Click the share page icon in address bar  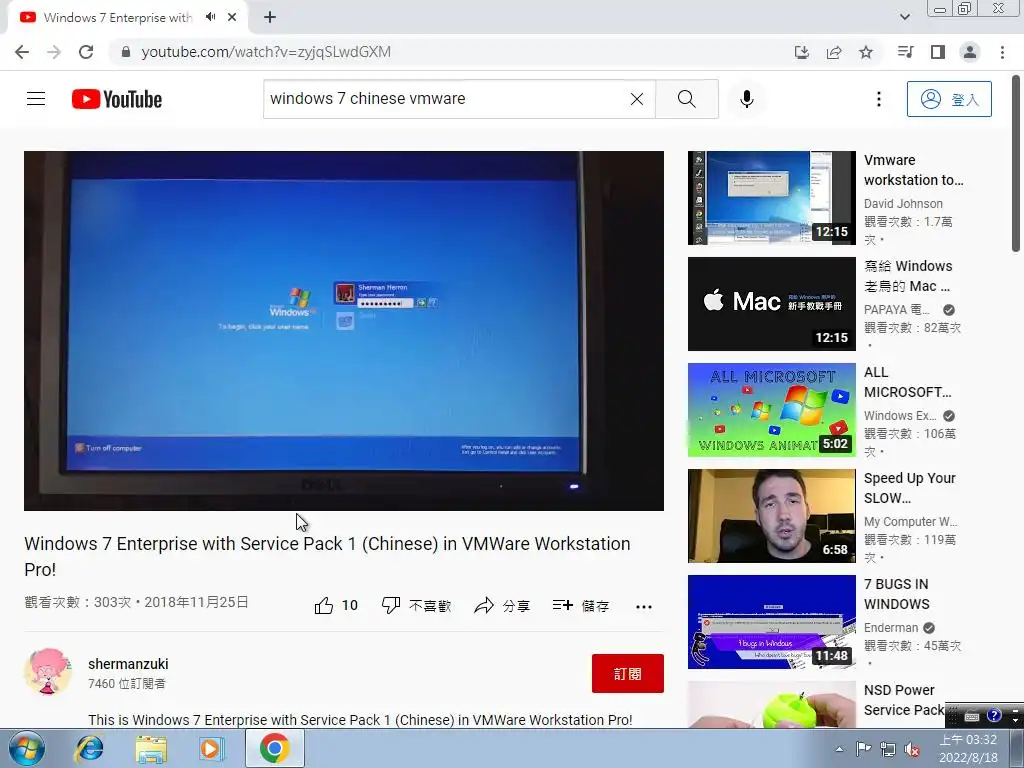834,52
